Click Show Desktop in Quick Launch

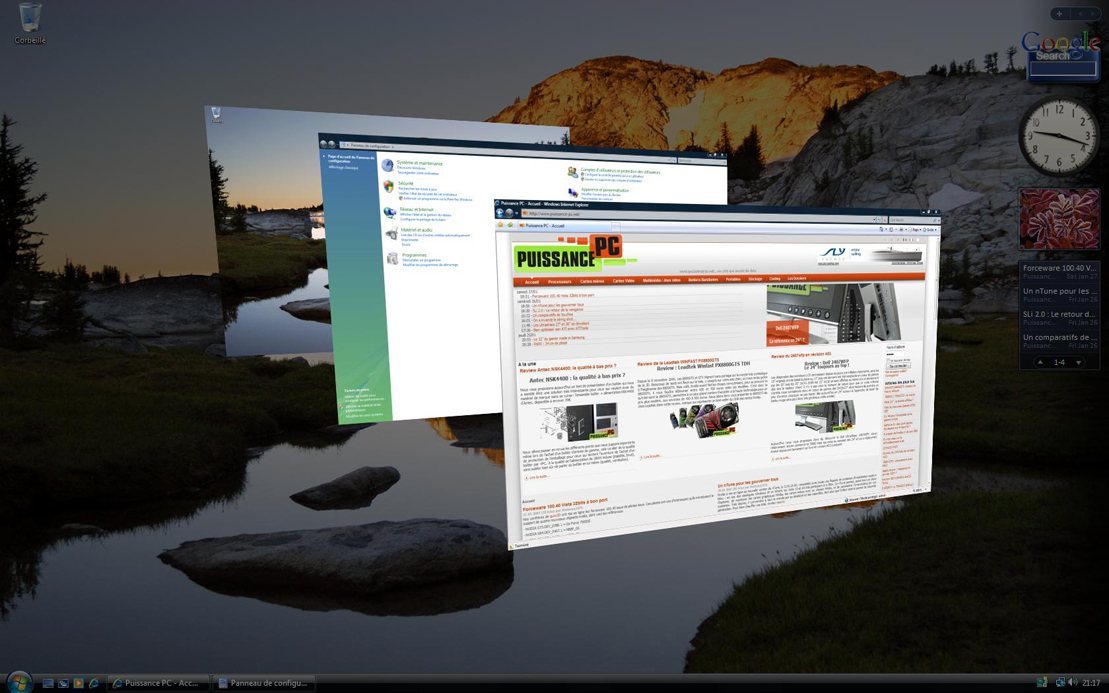47,683
